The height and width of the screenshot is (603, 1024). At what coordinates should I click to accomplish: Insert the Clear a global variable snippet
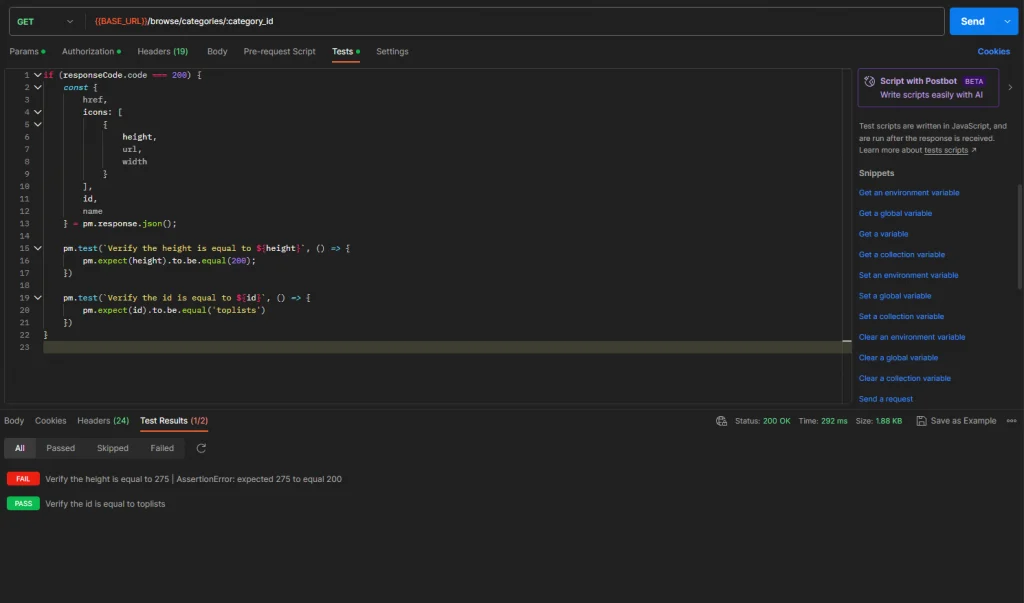click(x=898, y=358)
